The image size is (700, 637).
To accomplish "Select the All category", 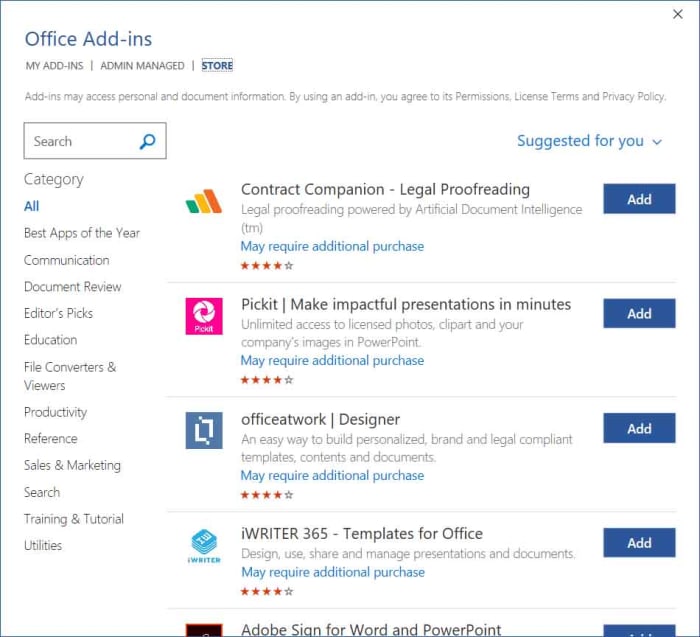I will pyautogui.click(x=32, y=206).
